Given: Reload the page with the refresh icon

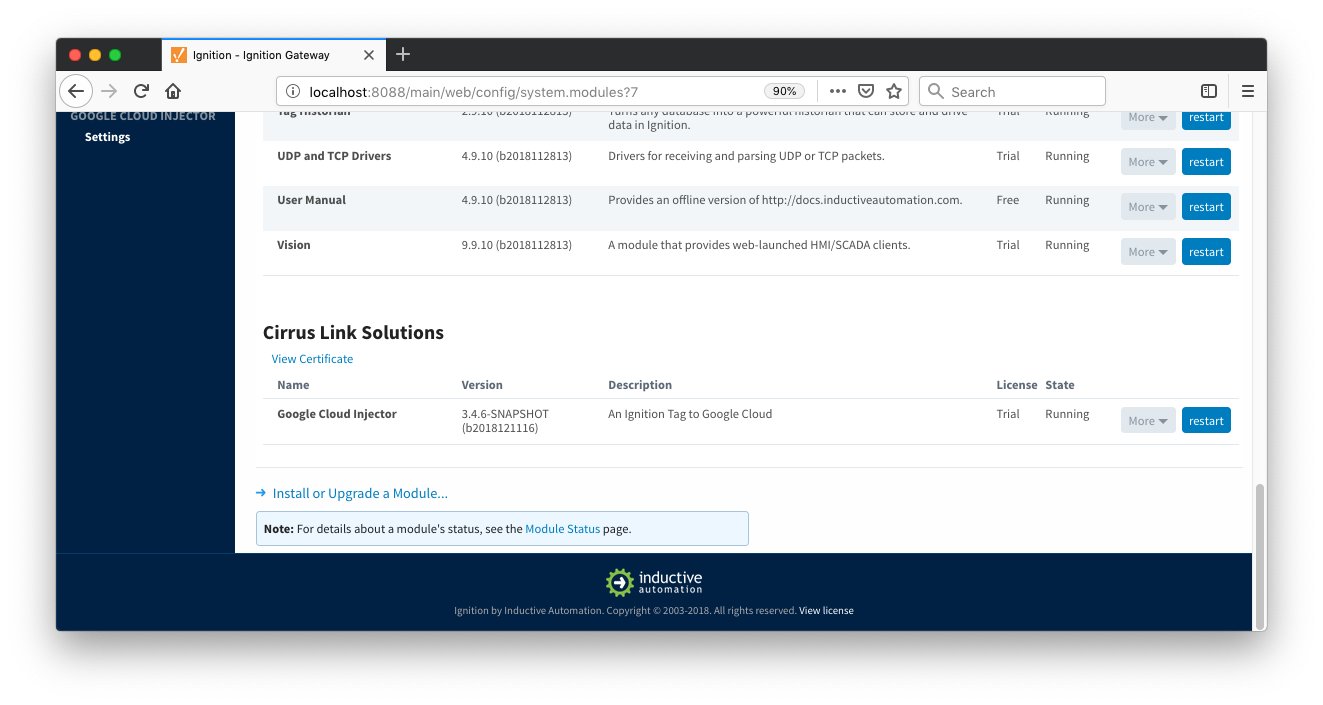Looking at the screenshot, I should click(x=141, y=91).
